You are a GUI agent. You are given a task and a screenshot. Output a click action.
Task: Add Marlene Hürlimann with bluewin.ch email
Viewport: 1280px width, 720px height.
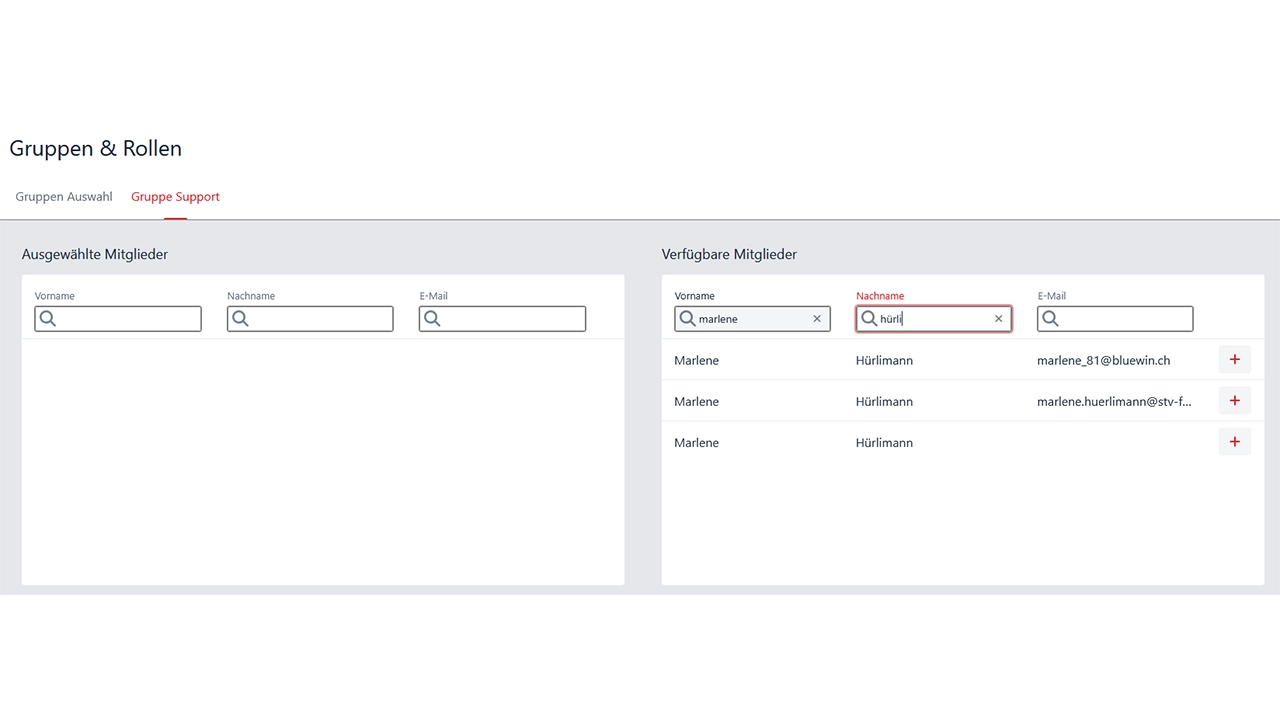click(1234, 360)
